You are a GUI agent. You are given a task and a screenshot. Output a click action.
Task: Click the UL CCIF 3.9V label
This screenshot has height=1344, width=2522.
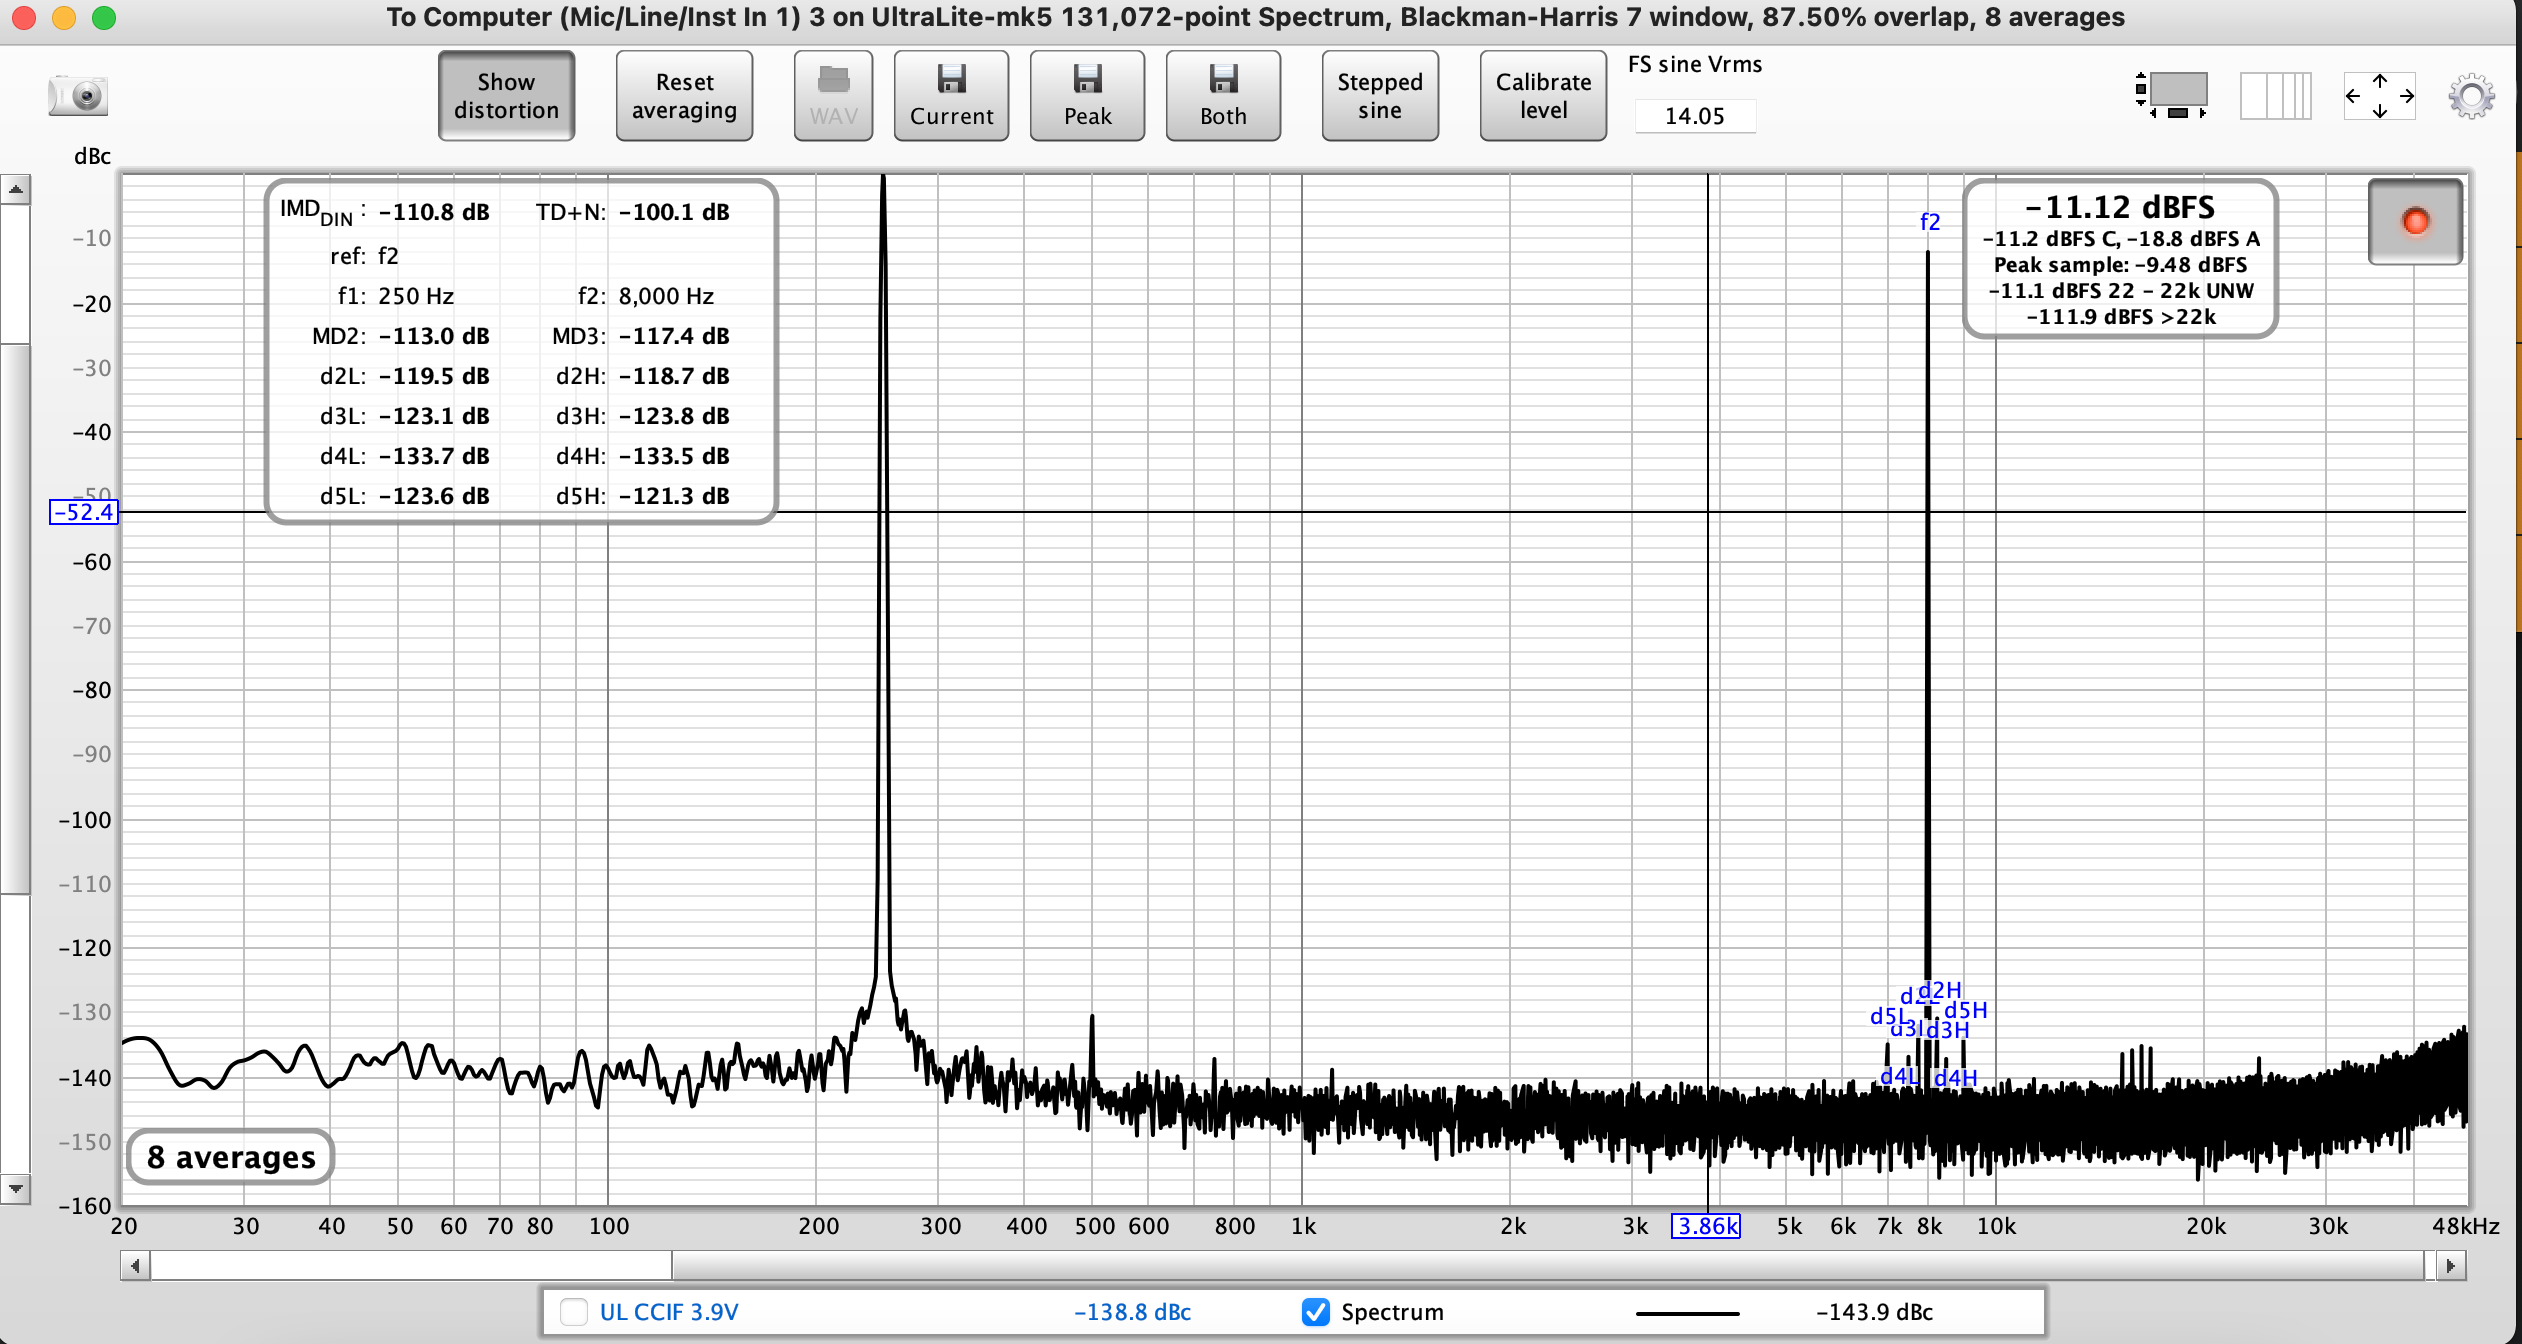pyautogui.click(x=669, y=1312)
